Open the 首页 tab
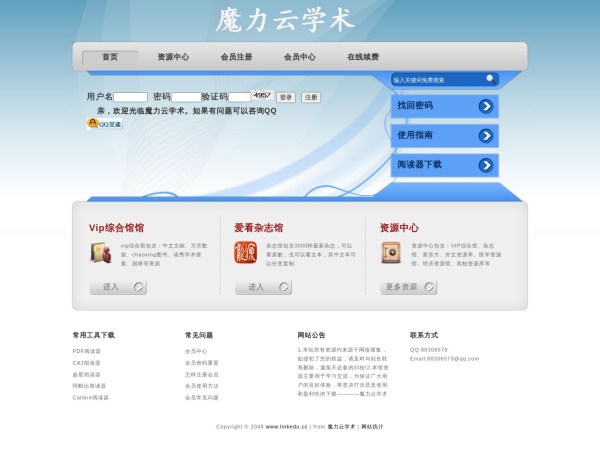The width and height of the screenshot is (600, 450). click(x=110, y=57)
